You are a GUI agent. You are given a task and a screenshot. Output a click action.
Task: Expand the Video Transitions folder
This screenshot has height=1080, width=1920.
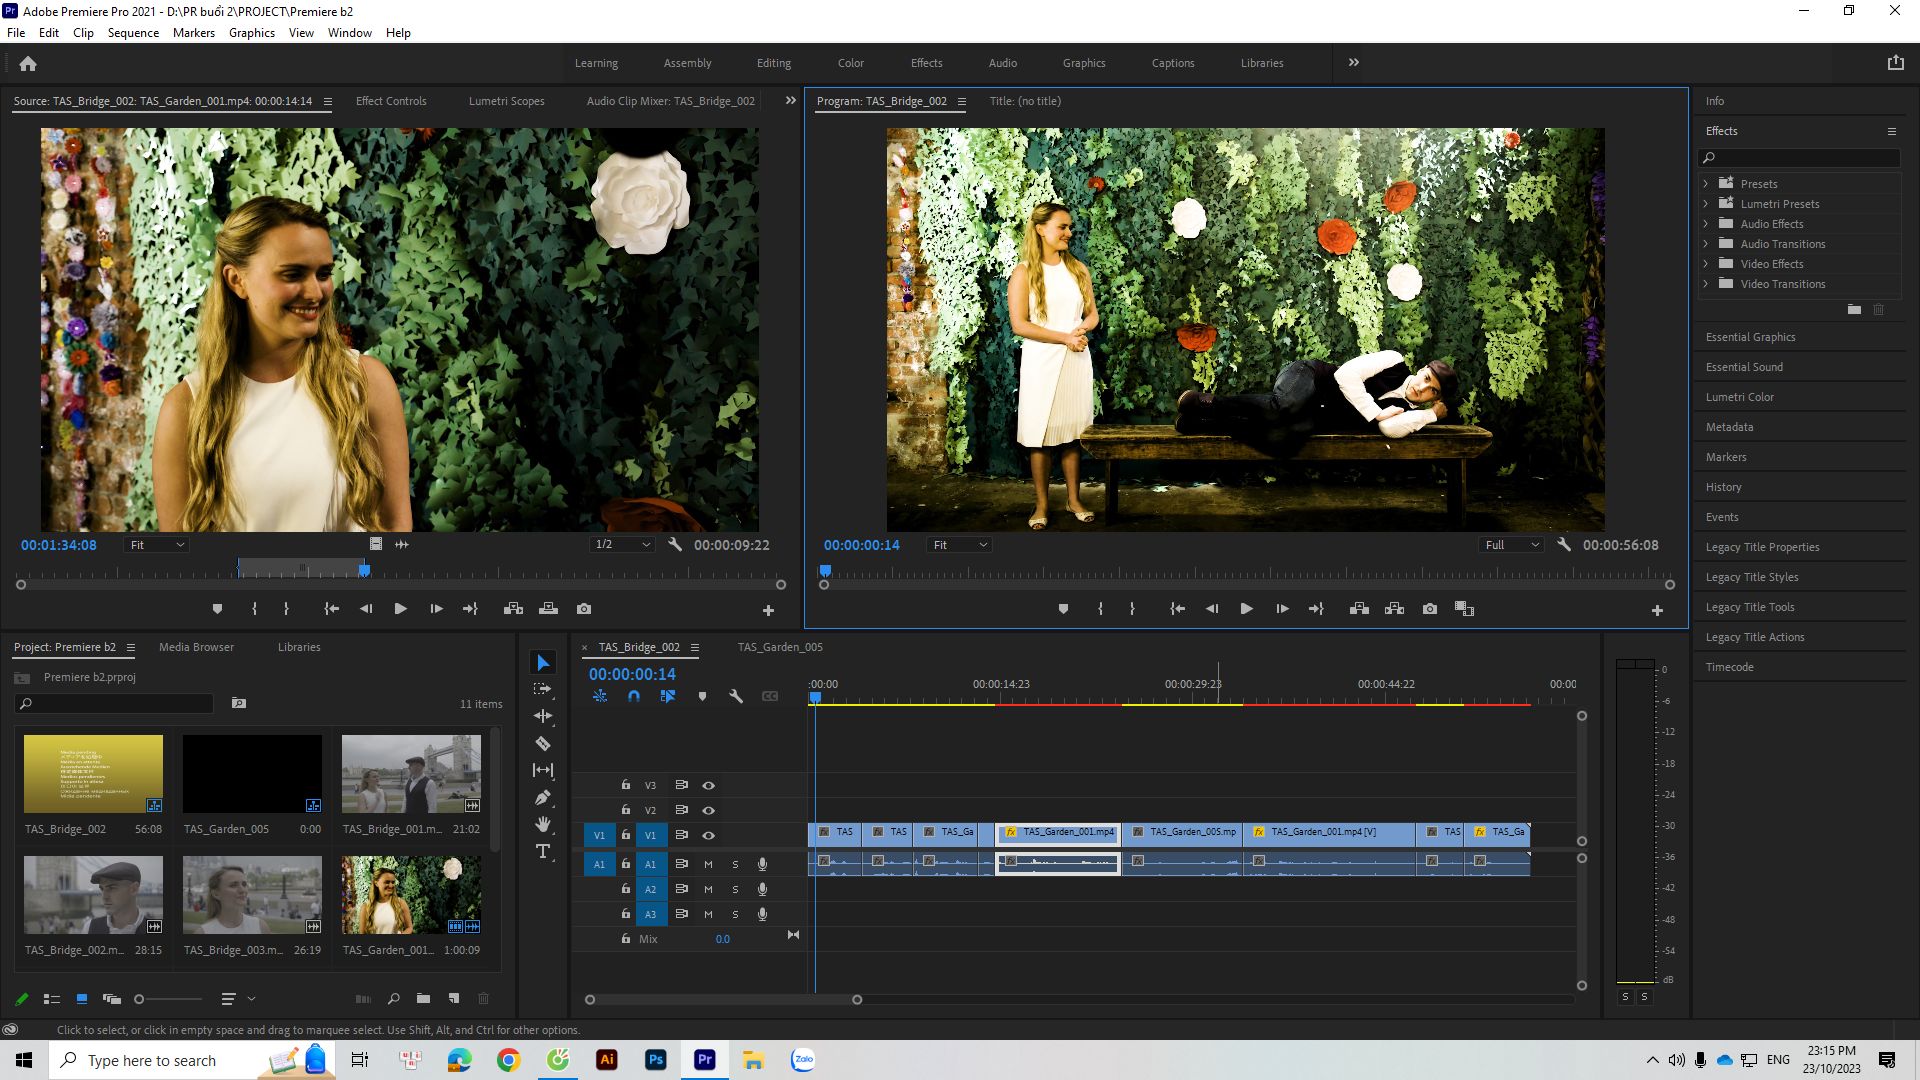tap(1706, 284)
